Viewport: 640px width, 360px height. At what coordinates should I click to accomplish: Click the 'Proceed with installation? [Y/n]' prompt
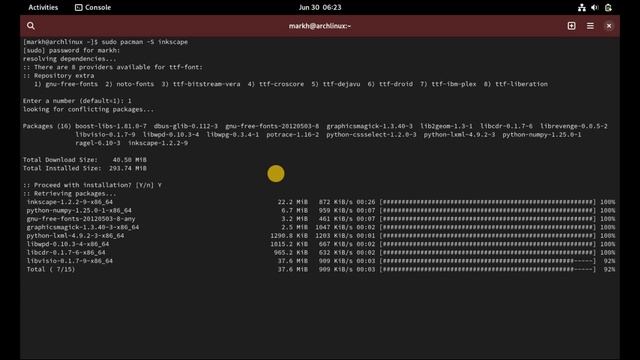tap(92, 185)
